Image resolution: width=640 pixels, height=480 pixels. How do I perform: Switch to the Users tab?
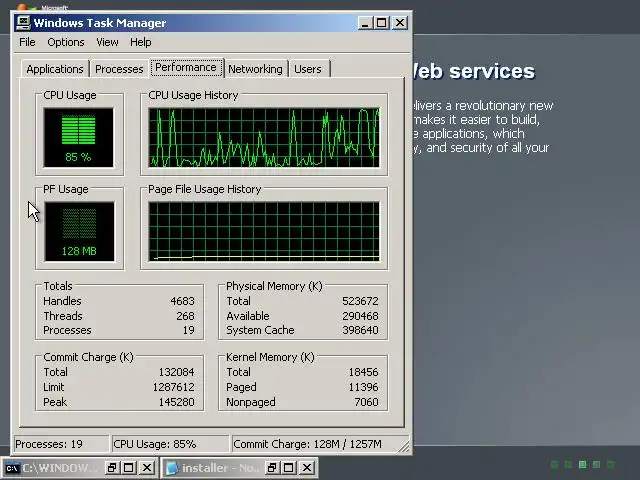coord(308,69)
